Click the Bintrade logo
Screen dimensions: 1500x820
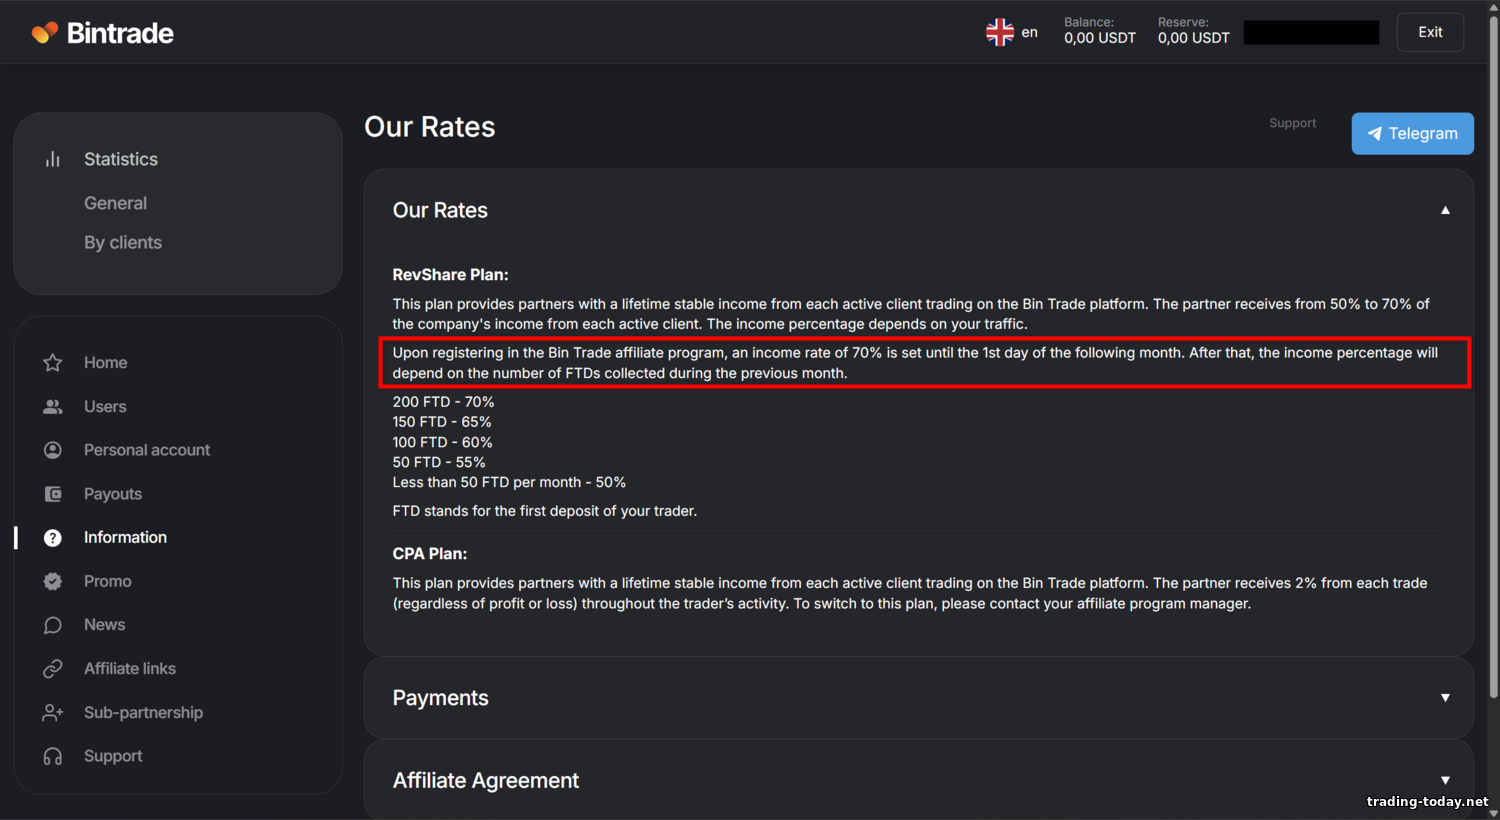(103, 33)
